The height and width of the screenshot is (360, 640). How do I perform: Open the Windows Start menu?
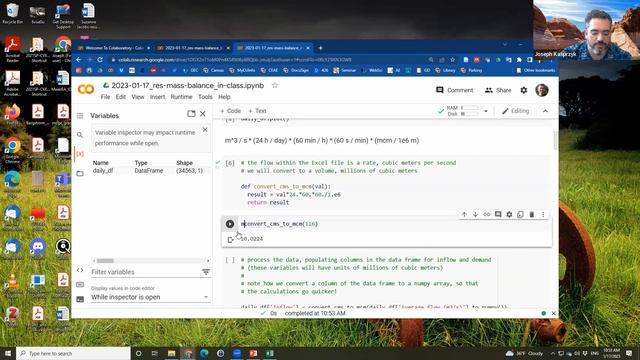click(x=8, y=353)
